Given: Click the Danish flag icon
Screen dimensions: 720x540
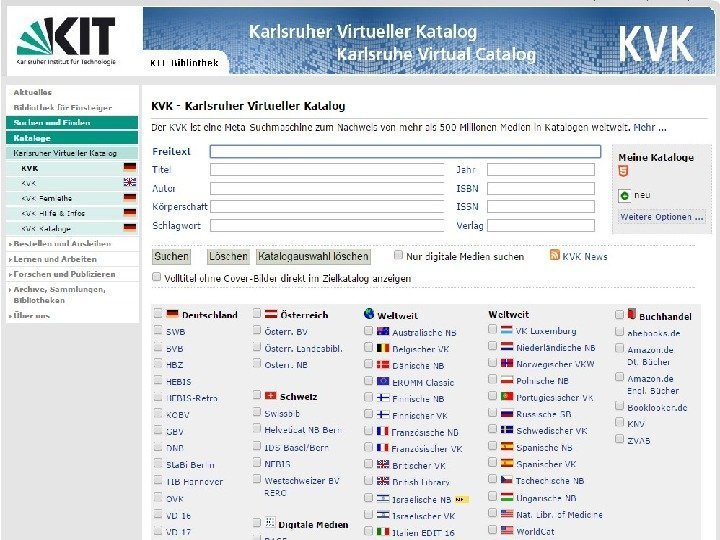Looking at the screenshot, I should coord(383,365).
